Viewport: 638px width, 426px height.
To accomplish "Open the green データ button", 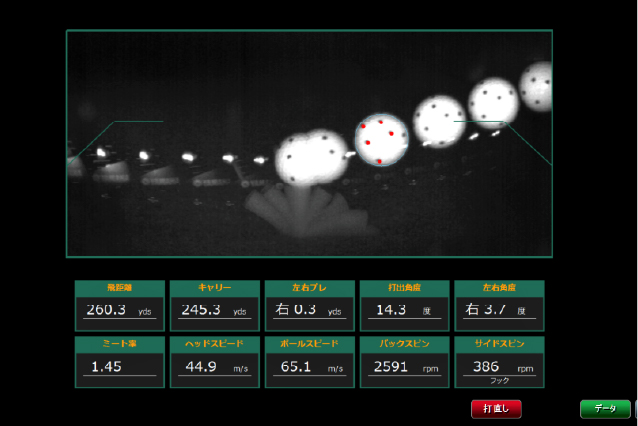I will click(605, 408).
